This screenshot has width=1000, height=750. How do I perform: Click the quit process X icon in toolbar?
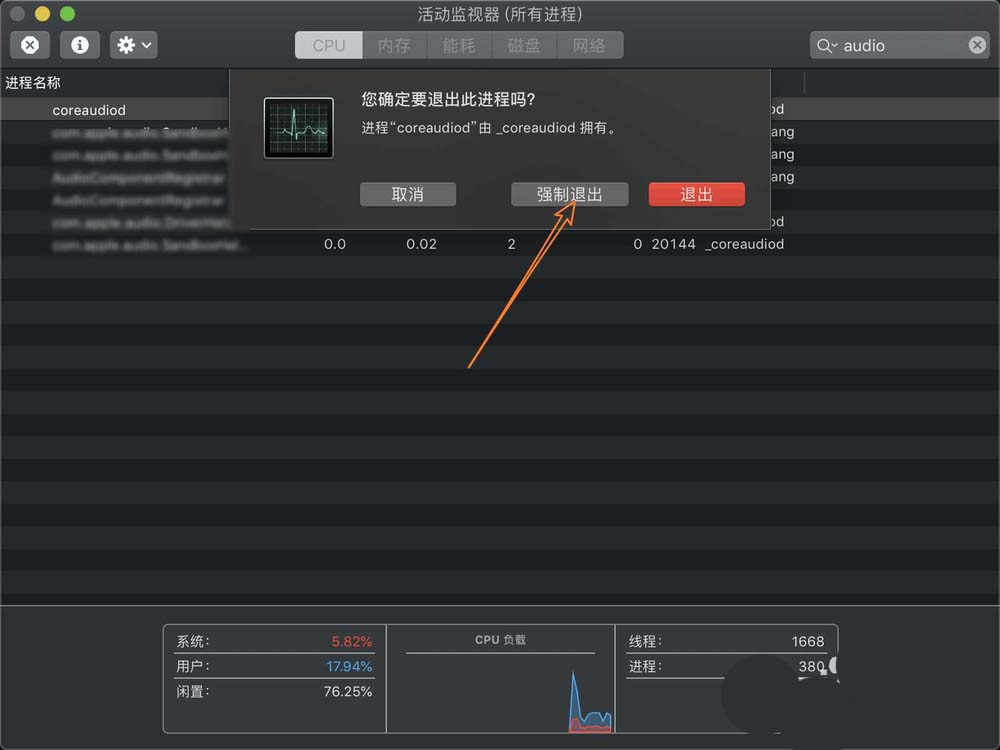30,44
